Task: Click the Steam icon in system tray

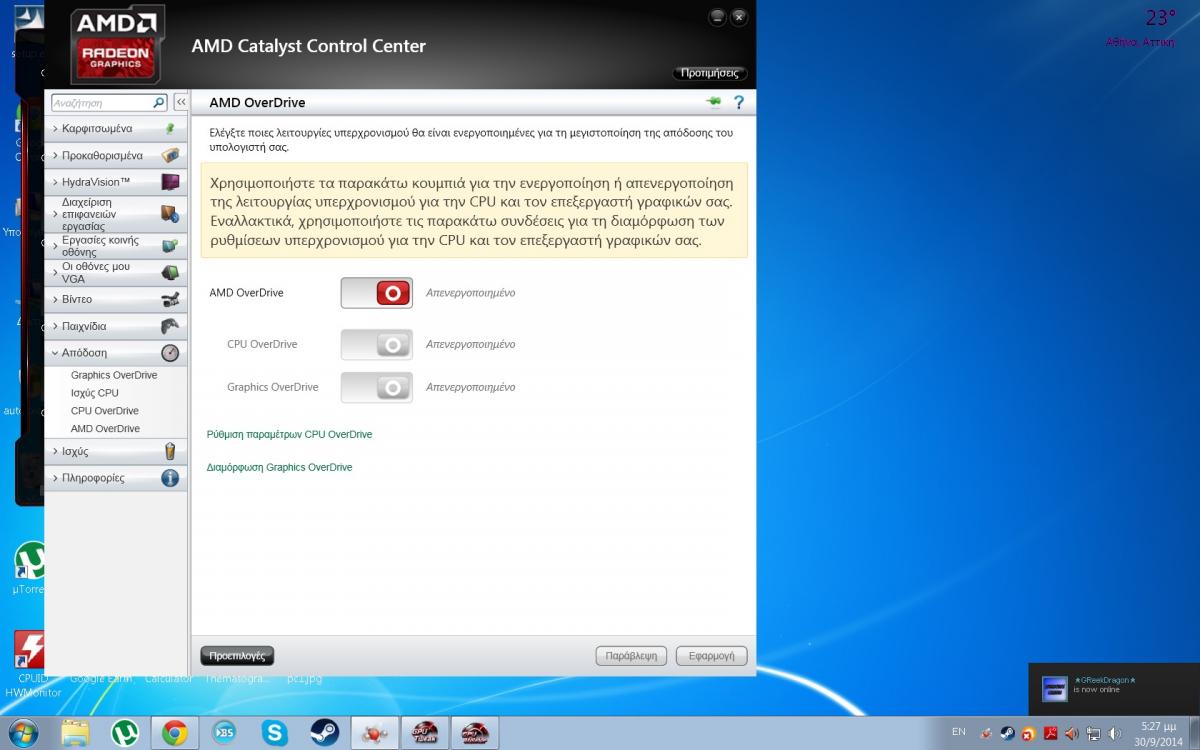Action: click(1007, 733)
